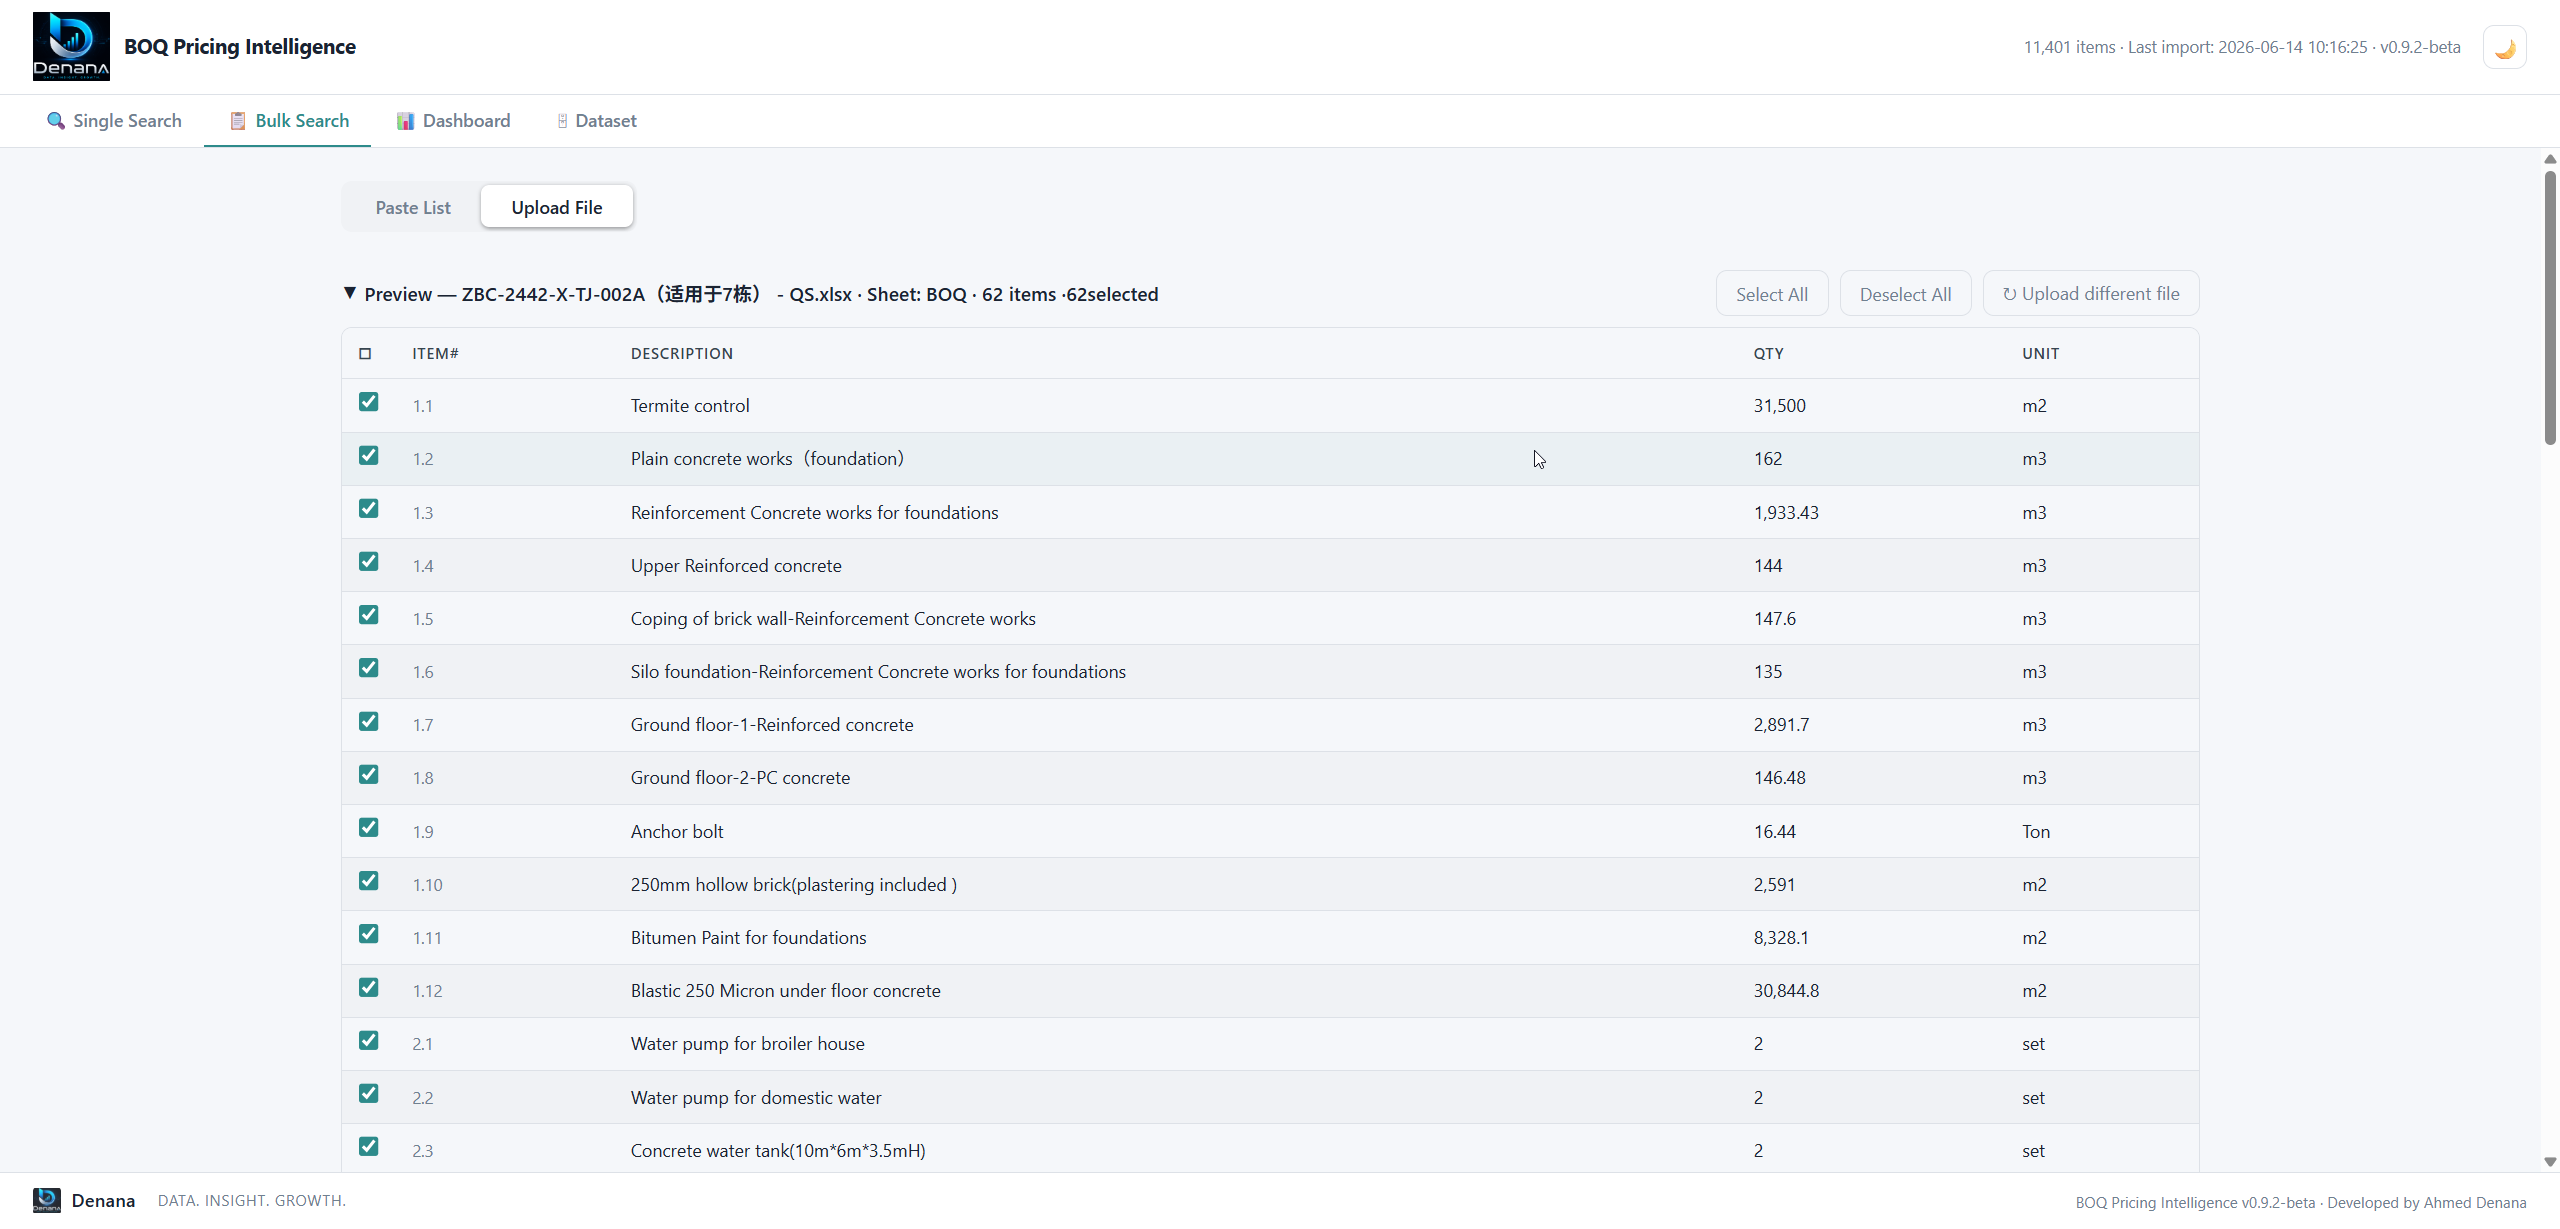Click 'Bitumen Paint for foundations' text

tap(748, 938)
